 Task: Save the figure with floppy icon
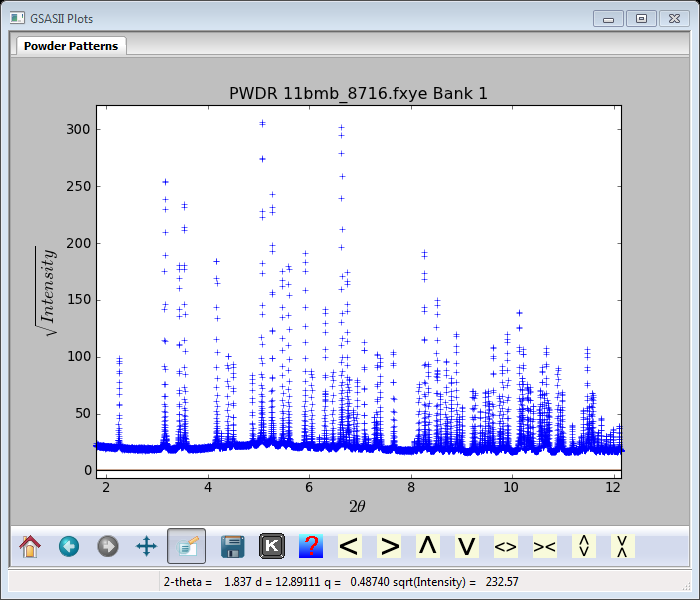[x=233, y=546]
